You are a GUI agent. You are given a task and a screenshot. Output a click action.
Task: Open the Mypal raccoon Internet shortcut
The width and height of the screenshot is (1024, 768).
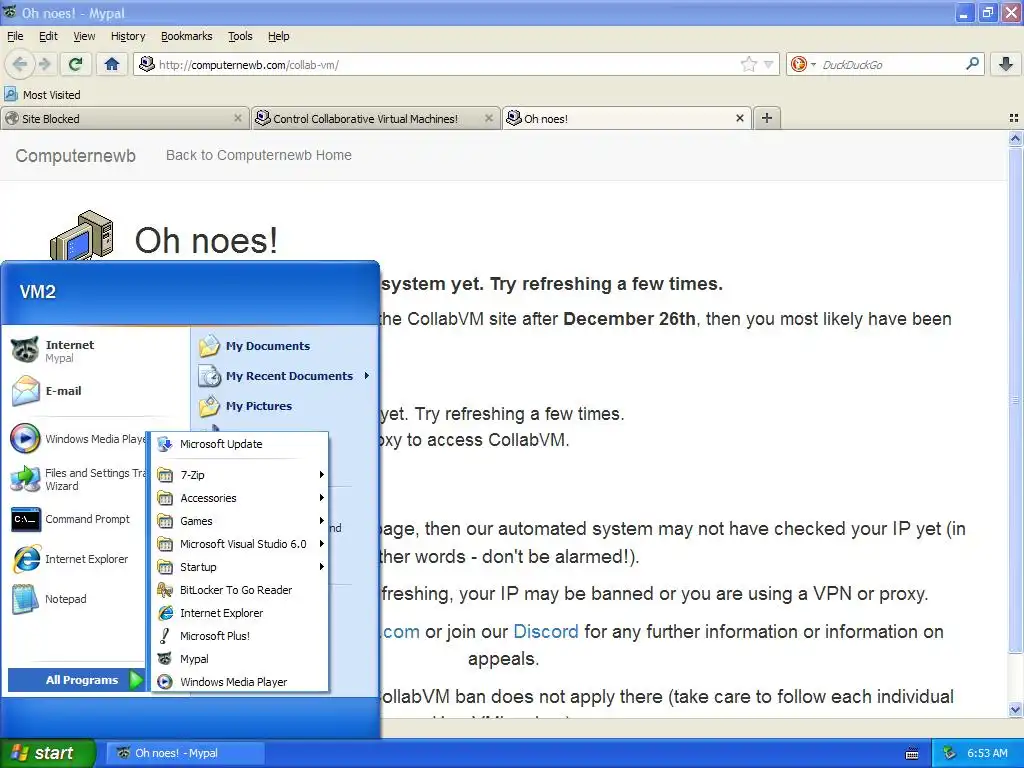(x=95, y=351)
